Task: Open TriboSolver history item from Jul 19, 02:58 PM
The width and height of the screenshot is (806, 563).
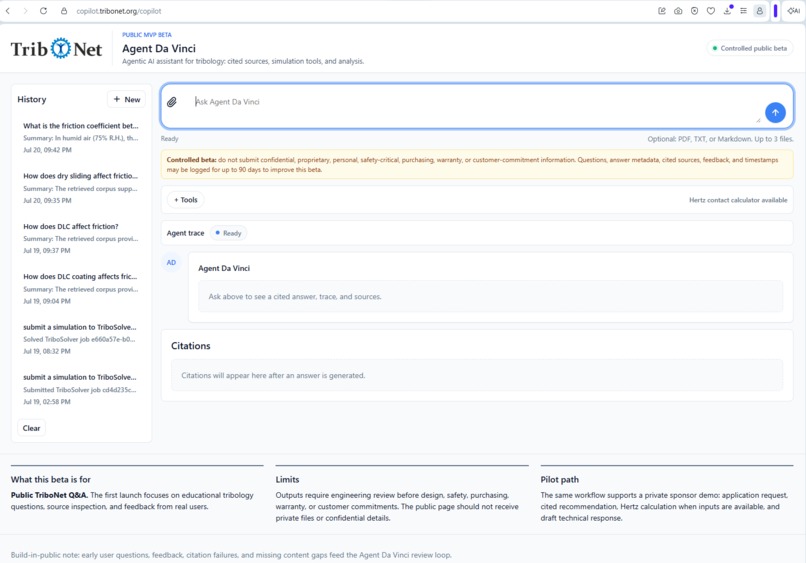Action: pos(81,389)
